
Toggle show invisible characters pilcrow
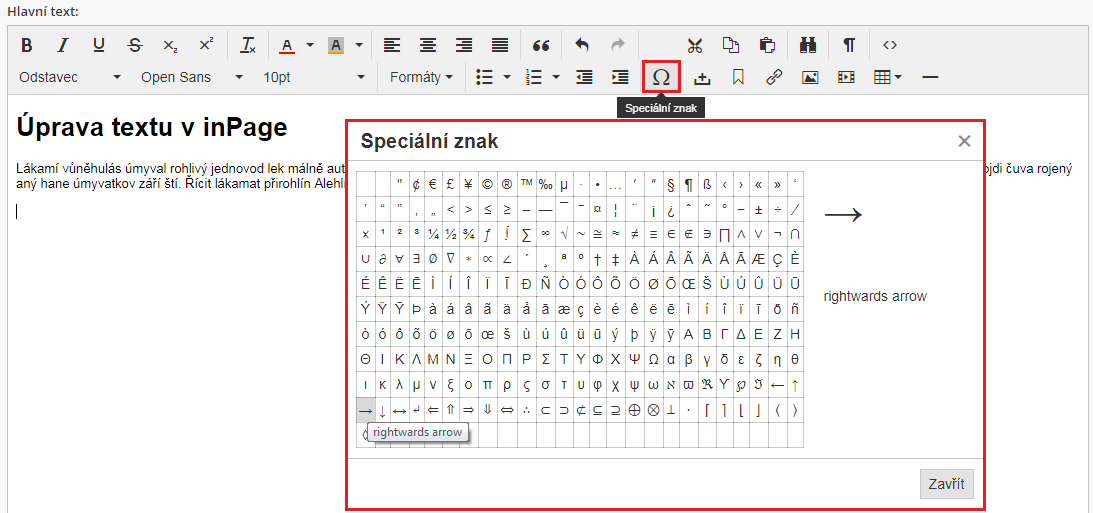pos(849,45)
